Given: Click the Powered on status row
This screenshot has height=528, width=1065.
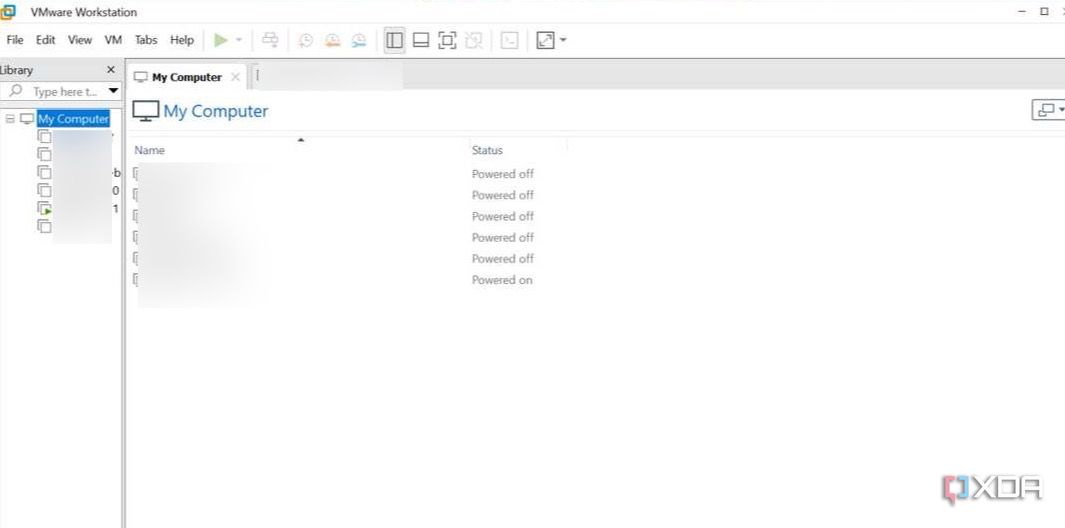Looking at the screenshot, I should coord(502,280).
